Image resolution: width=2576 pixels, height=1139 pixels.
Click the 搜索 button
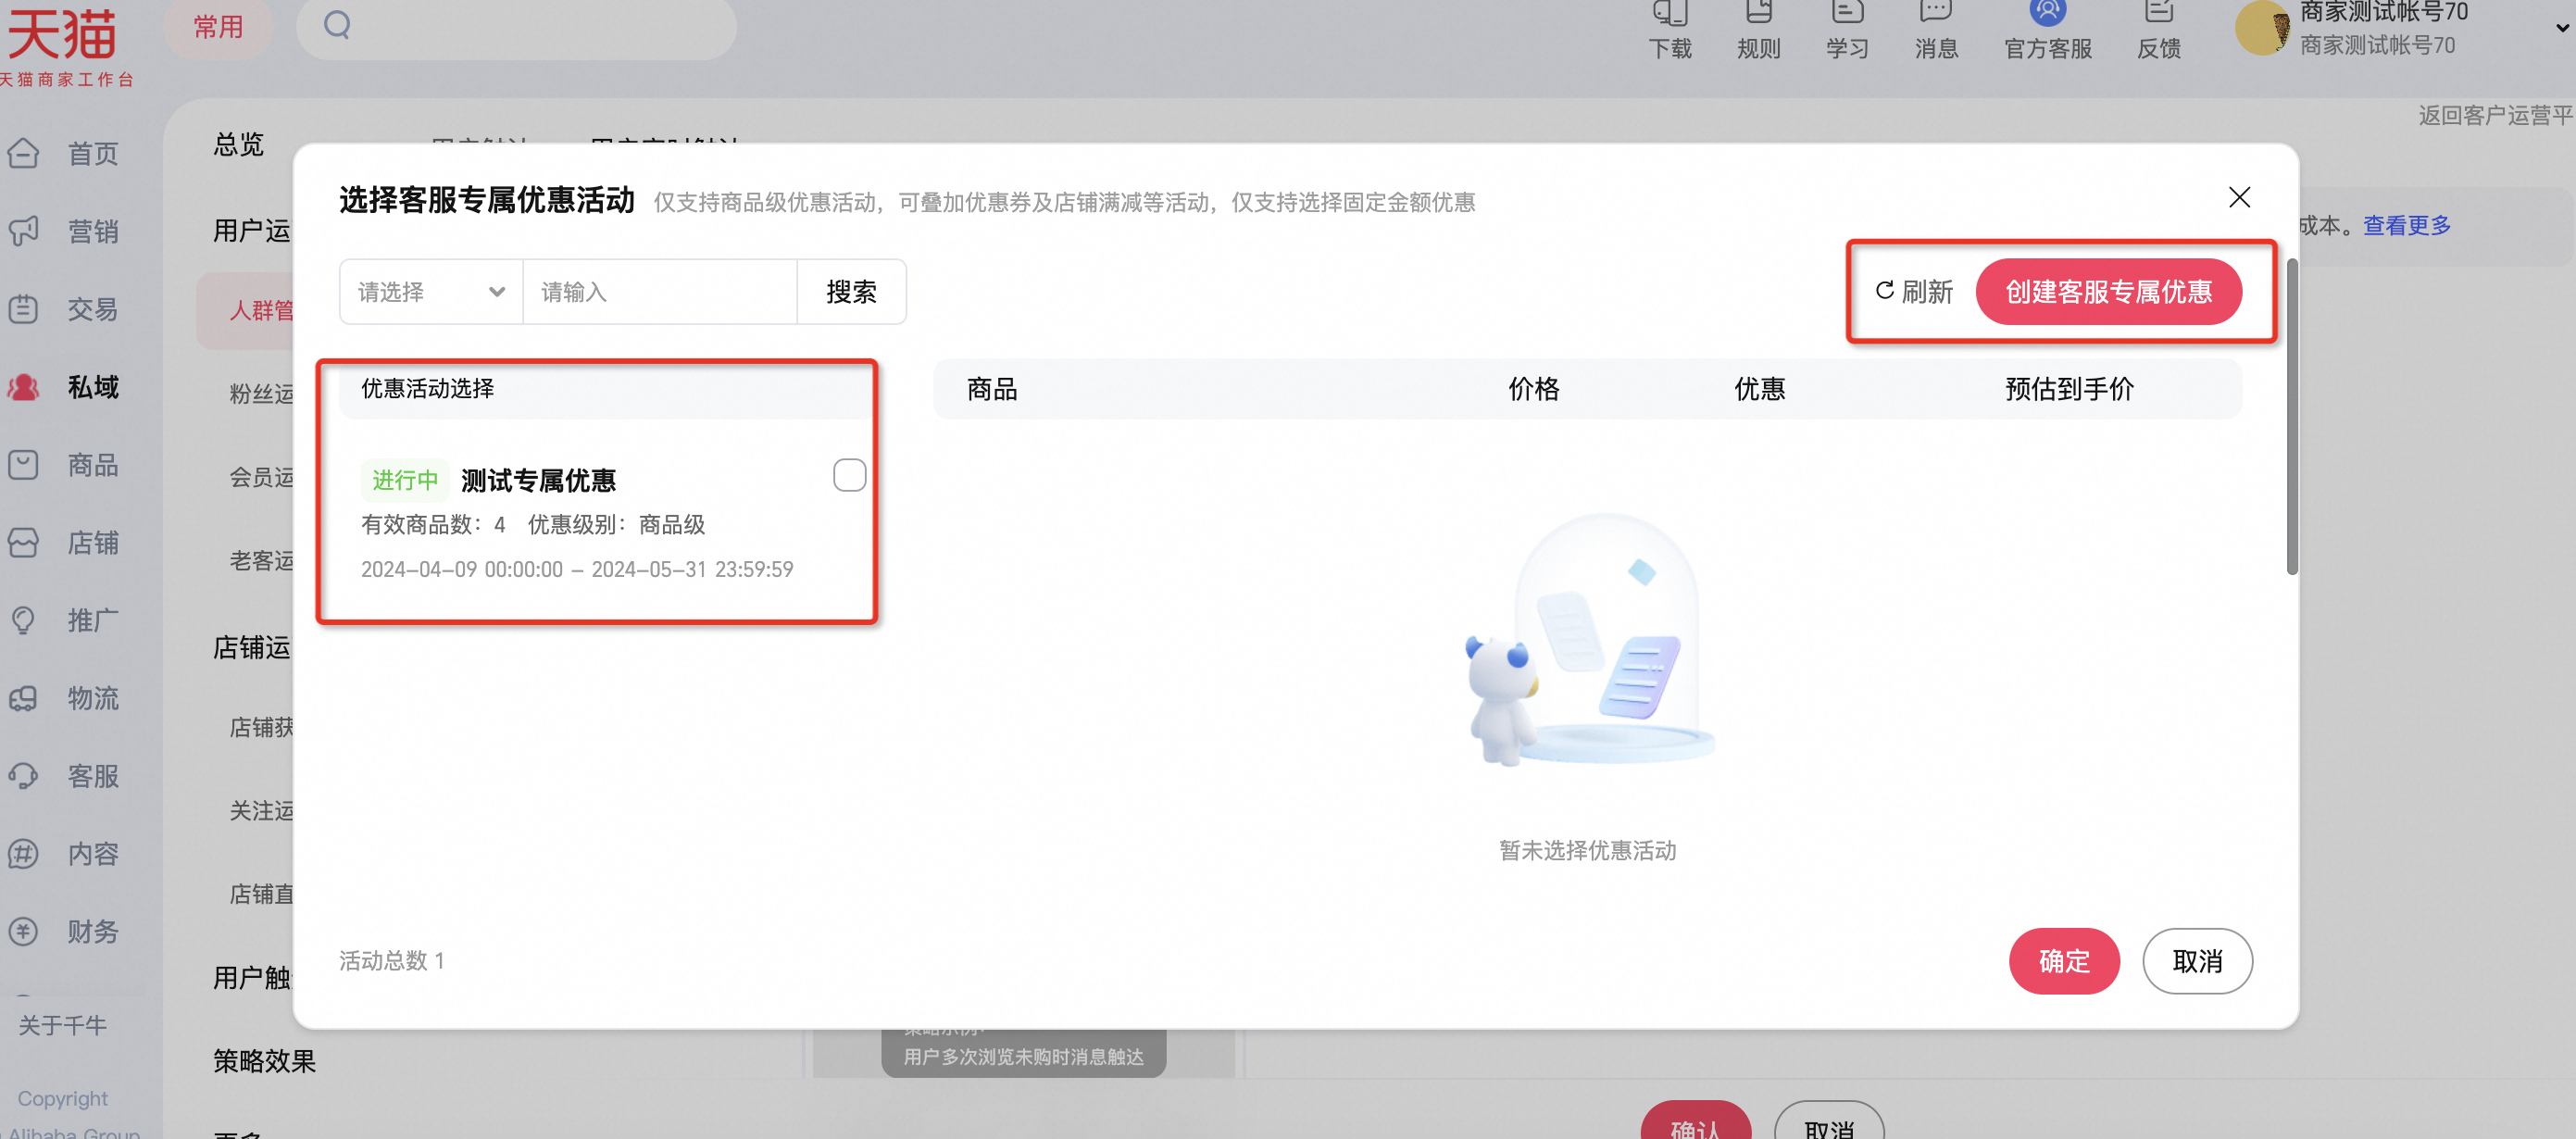tap(852, 292)
